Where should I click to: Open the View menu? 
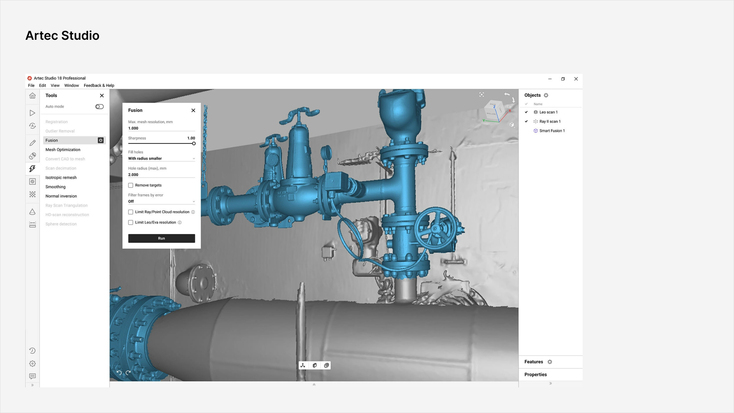coord(55,86)
